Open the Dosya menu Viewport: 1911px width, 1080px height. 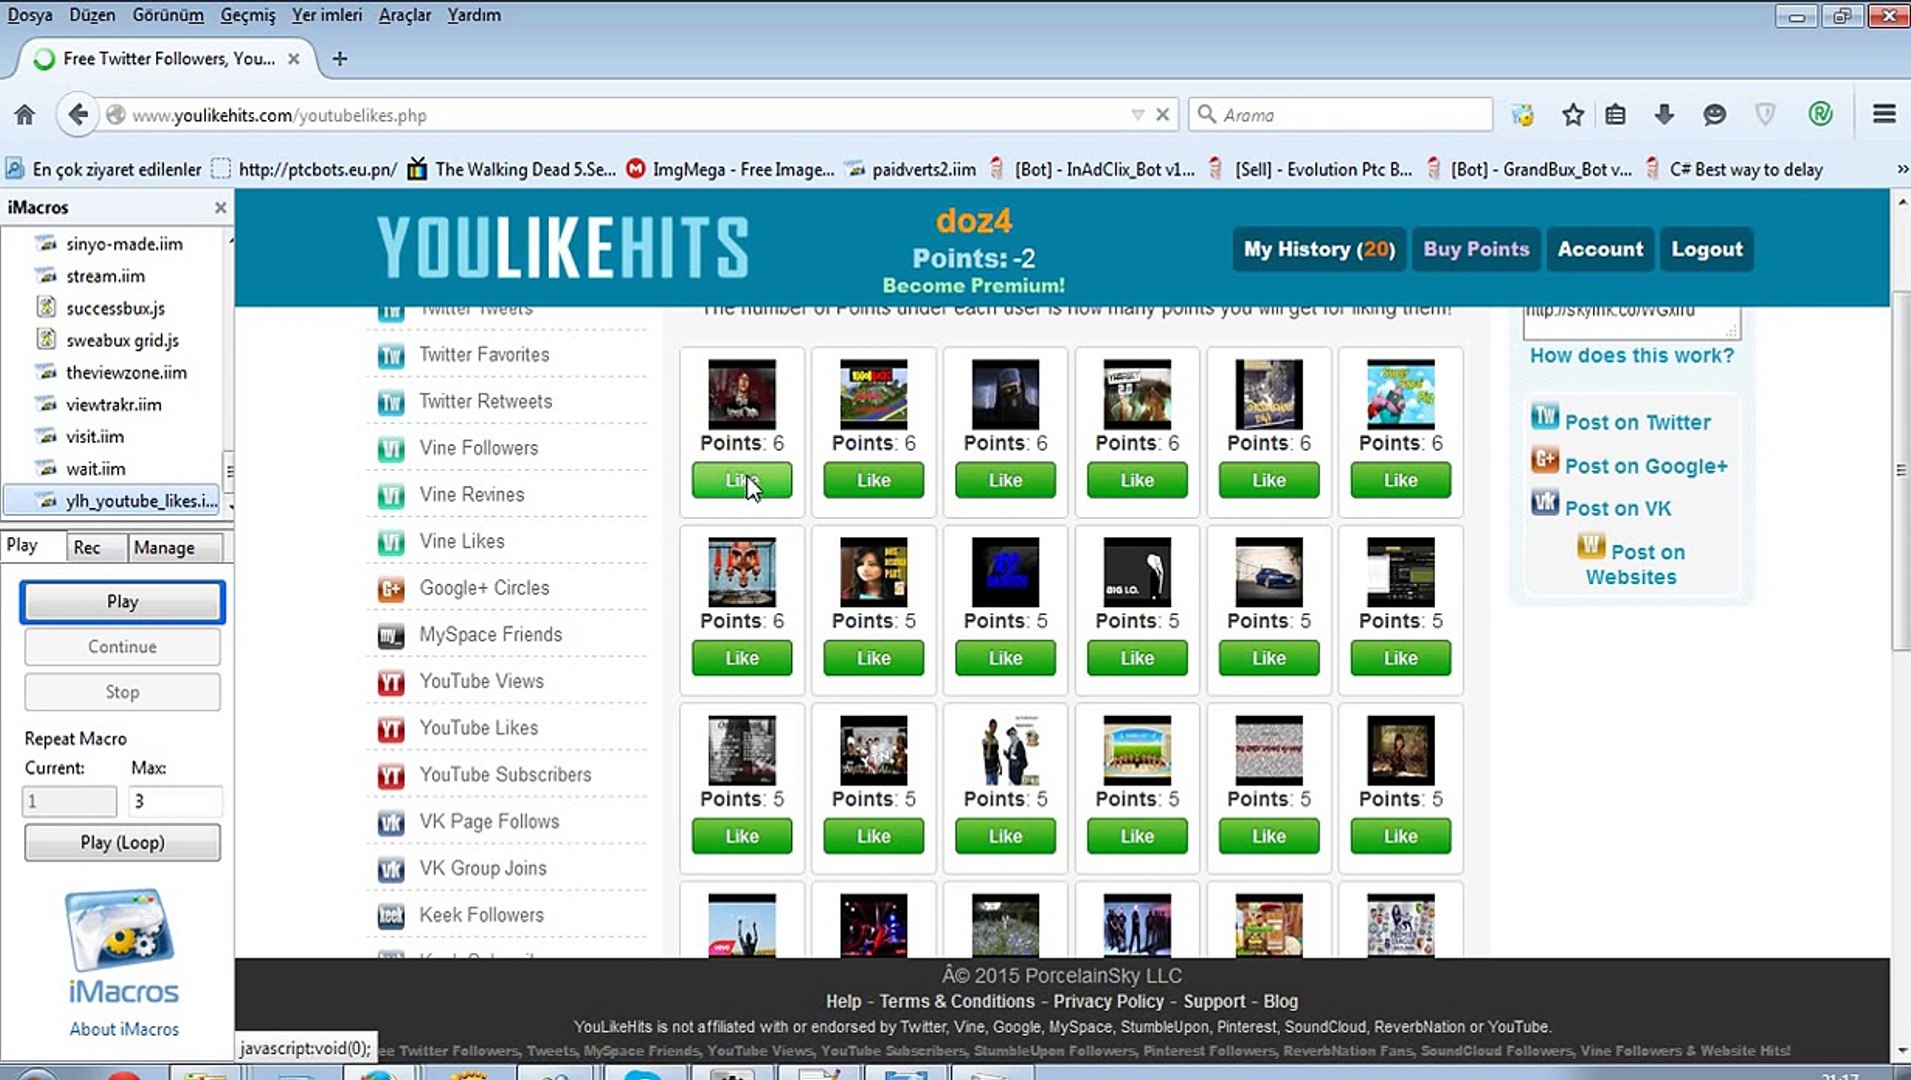click(30, 15)
